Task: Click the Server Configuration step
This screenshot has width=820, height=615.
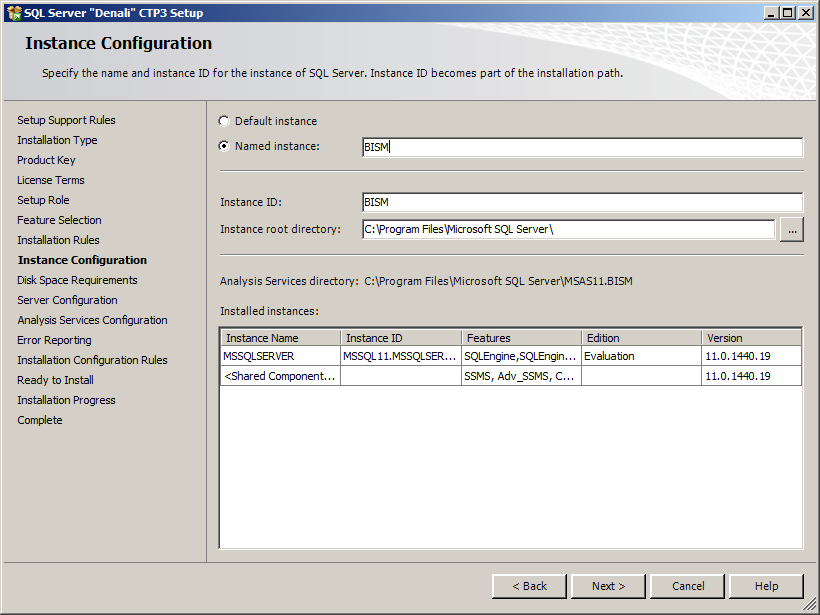Action: click(67, 300)
